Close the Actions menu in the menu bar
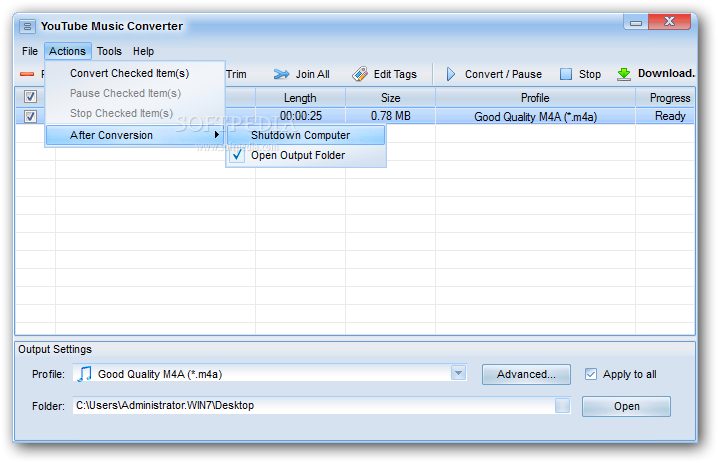The width and height of the screenshot is (718, 463). tap(67, 51)
